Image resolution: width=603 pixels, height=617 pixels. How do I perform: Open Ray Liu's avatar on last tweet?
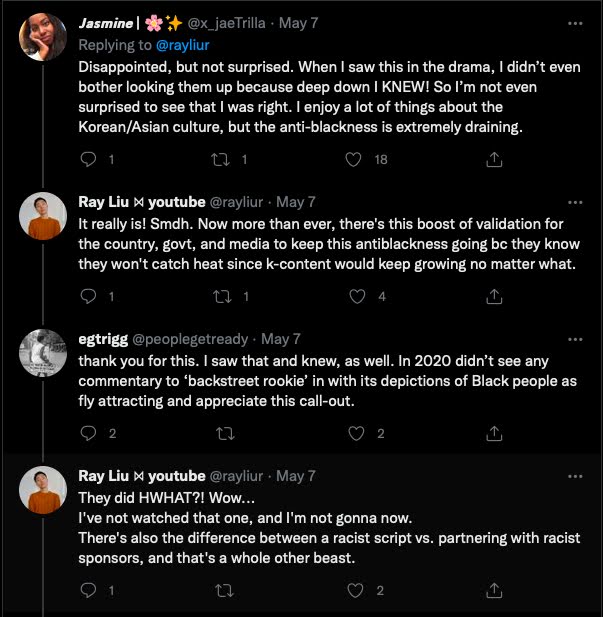pyautogui.click(x=42, y=490)
